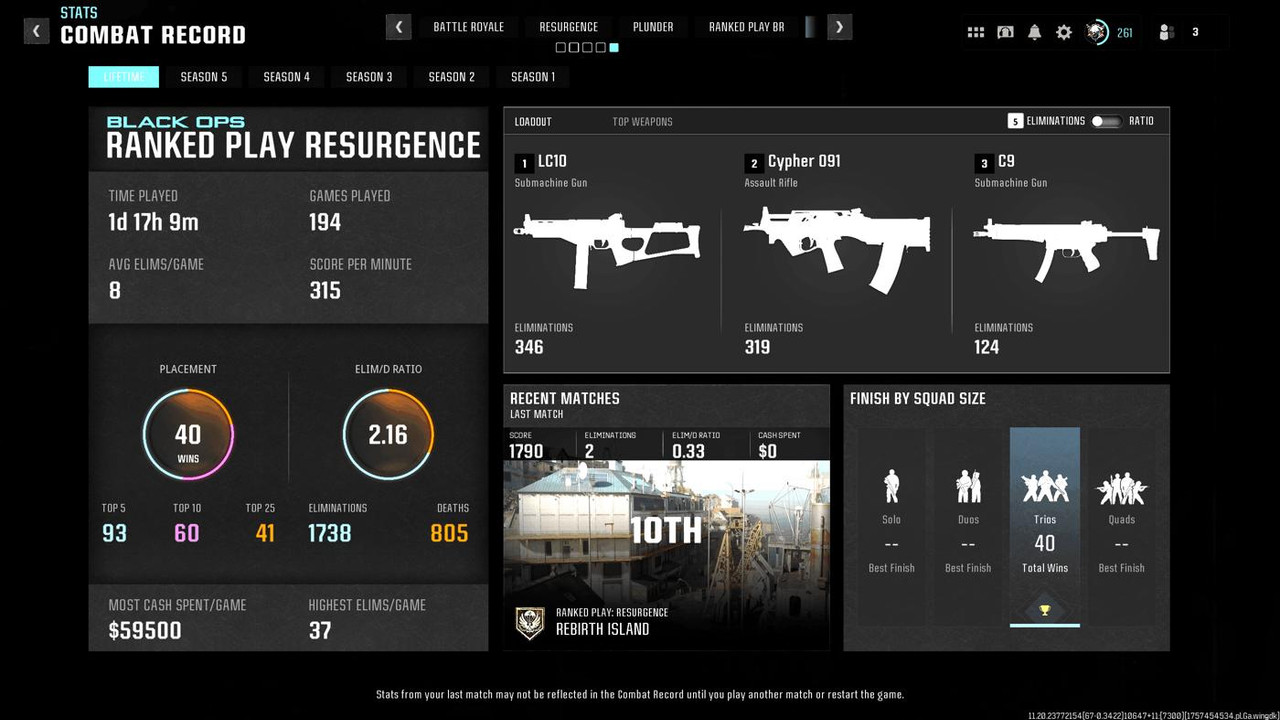Open the notifications bell
The height and width of the screenshot is (720, 1280).
pyautogui.click(x=1035, y=32)
